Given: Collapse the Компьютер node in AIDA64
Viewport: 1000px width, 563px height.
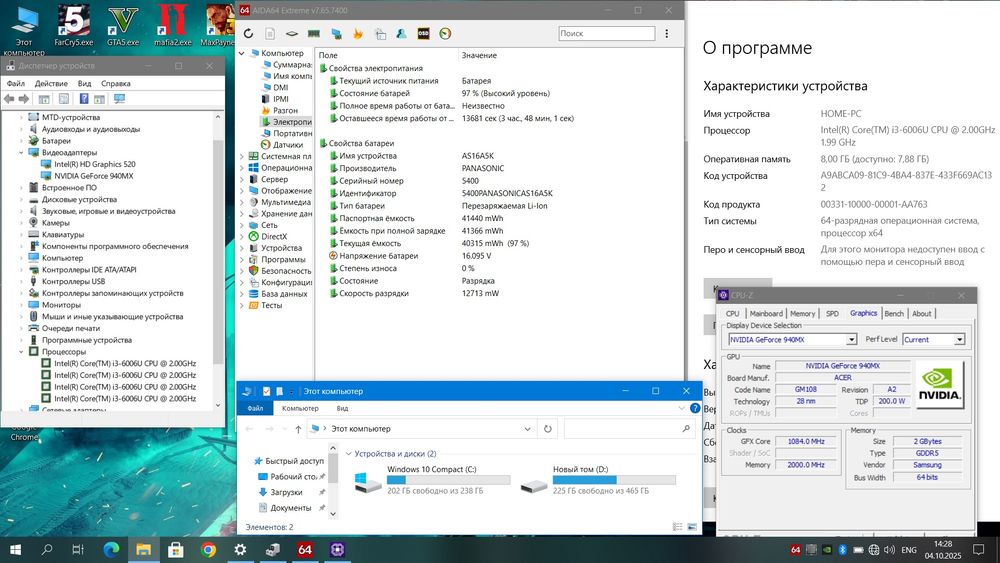Looking at the screenshot, I should (x=242, y=54).
